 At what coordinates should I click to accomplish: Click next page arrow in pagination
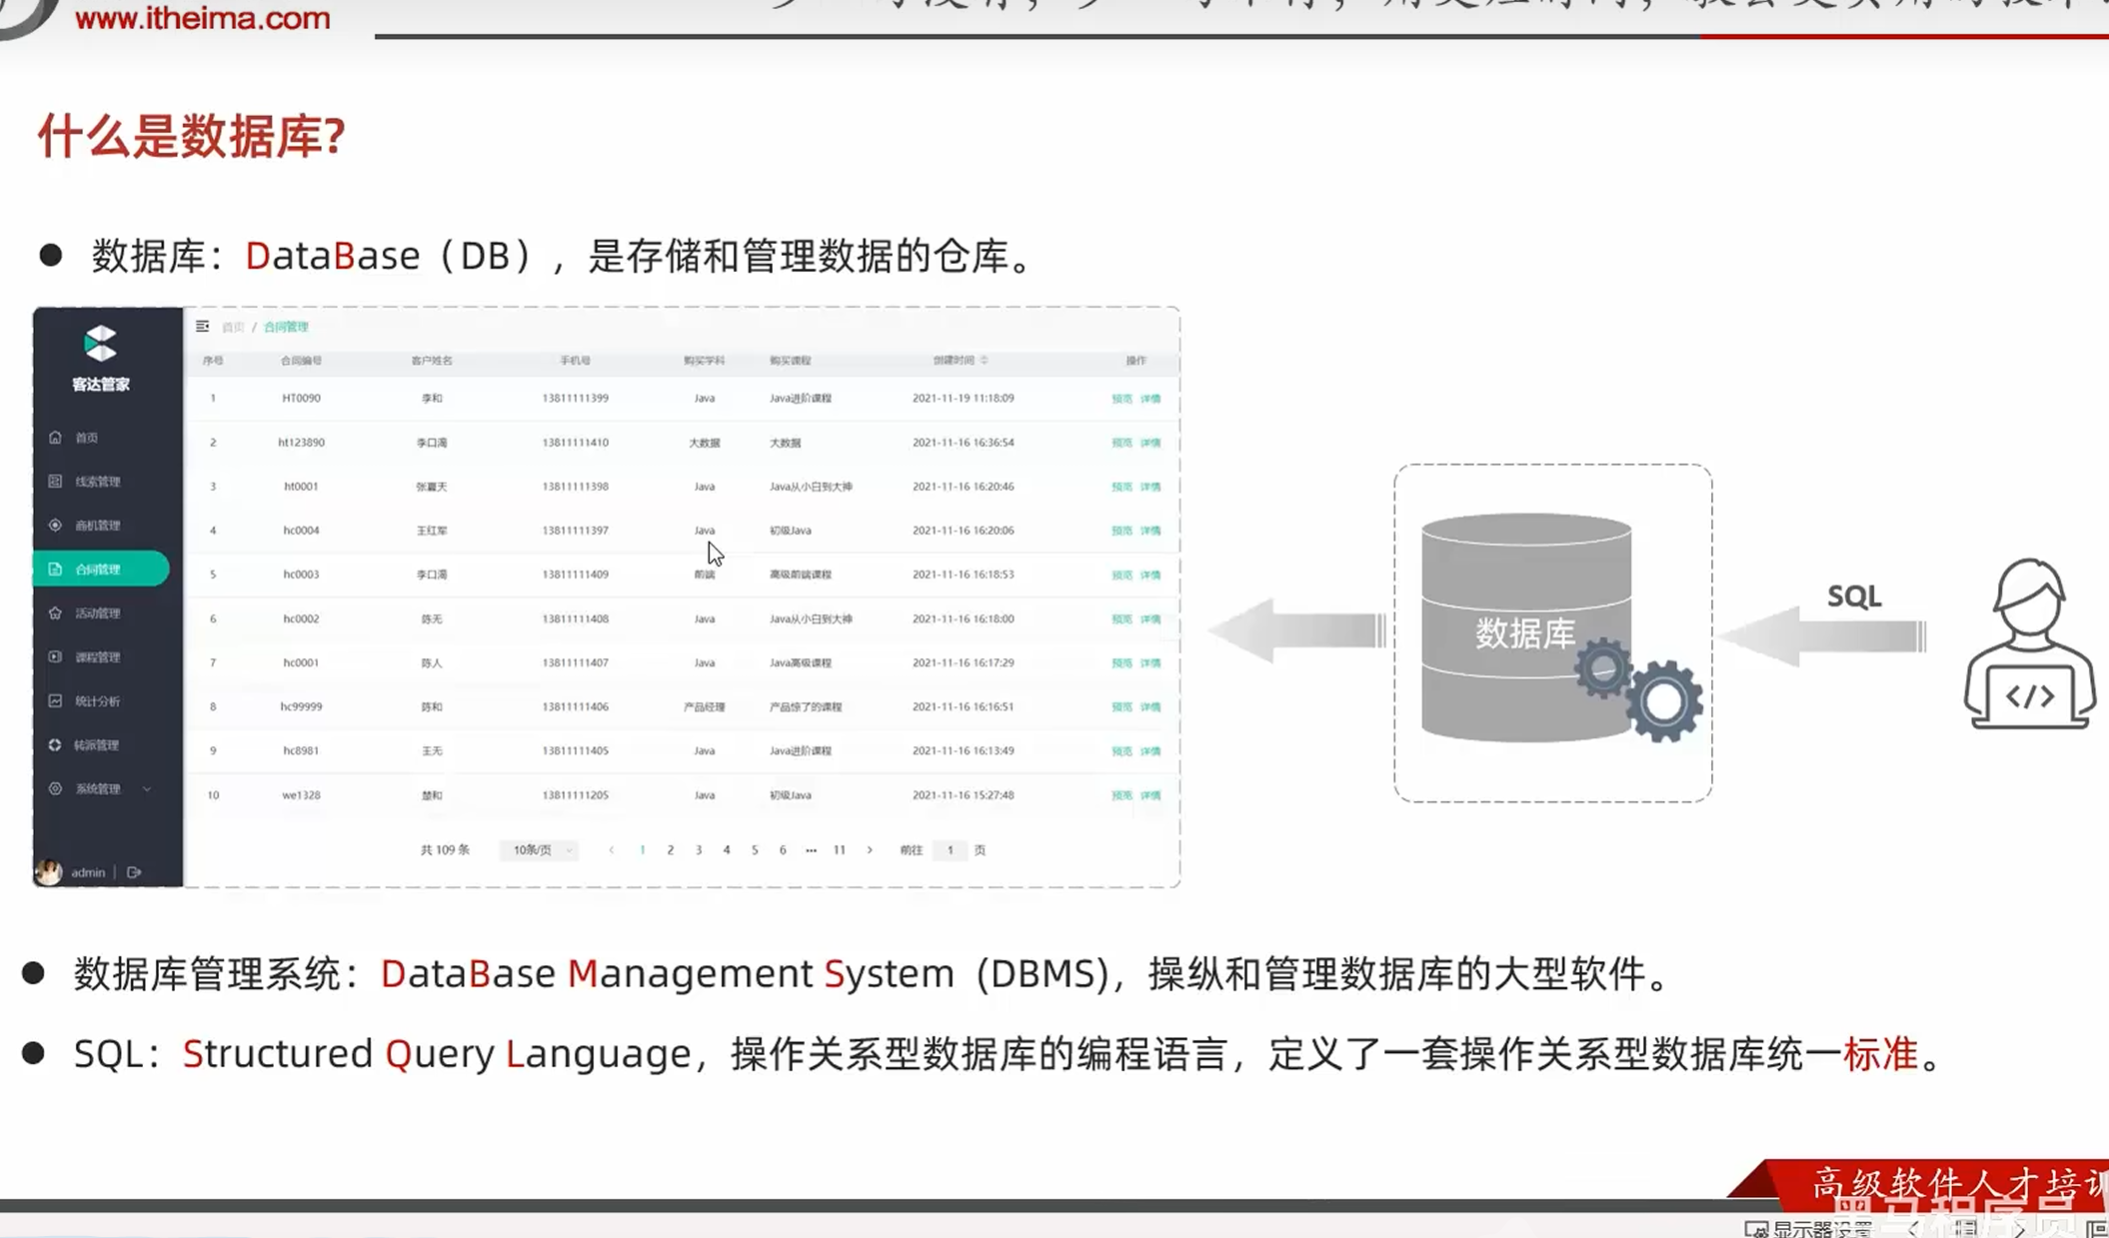(869, 850)
